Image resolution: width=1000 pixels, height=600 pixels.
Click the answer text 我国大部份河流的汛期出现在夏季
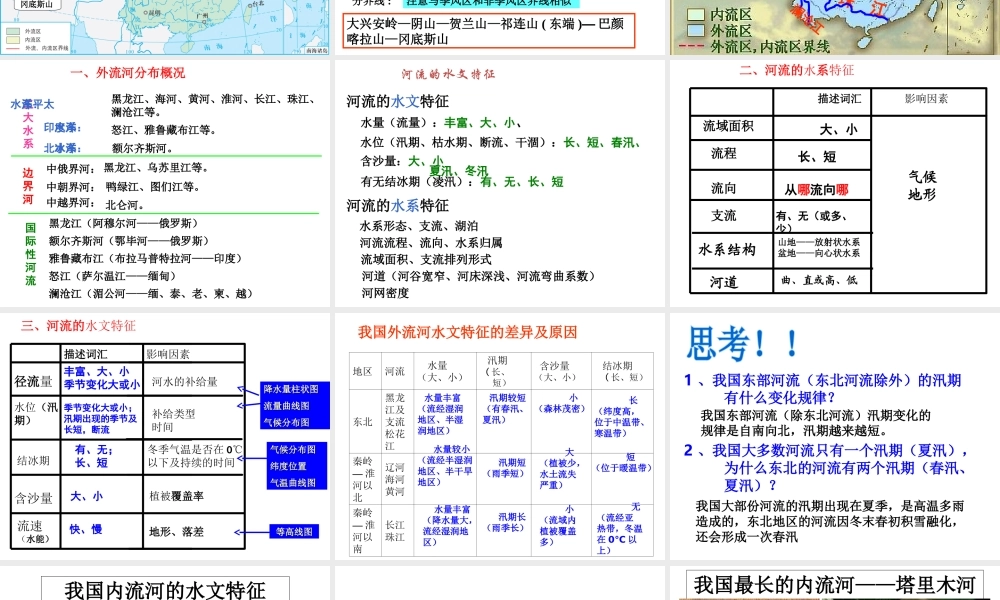tap(830, 521)
